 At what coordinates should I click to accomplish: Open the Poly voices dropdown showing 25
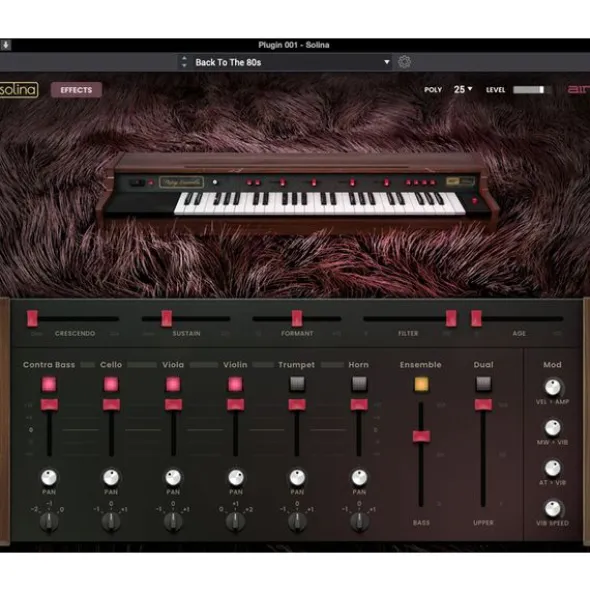[463, 89]
